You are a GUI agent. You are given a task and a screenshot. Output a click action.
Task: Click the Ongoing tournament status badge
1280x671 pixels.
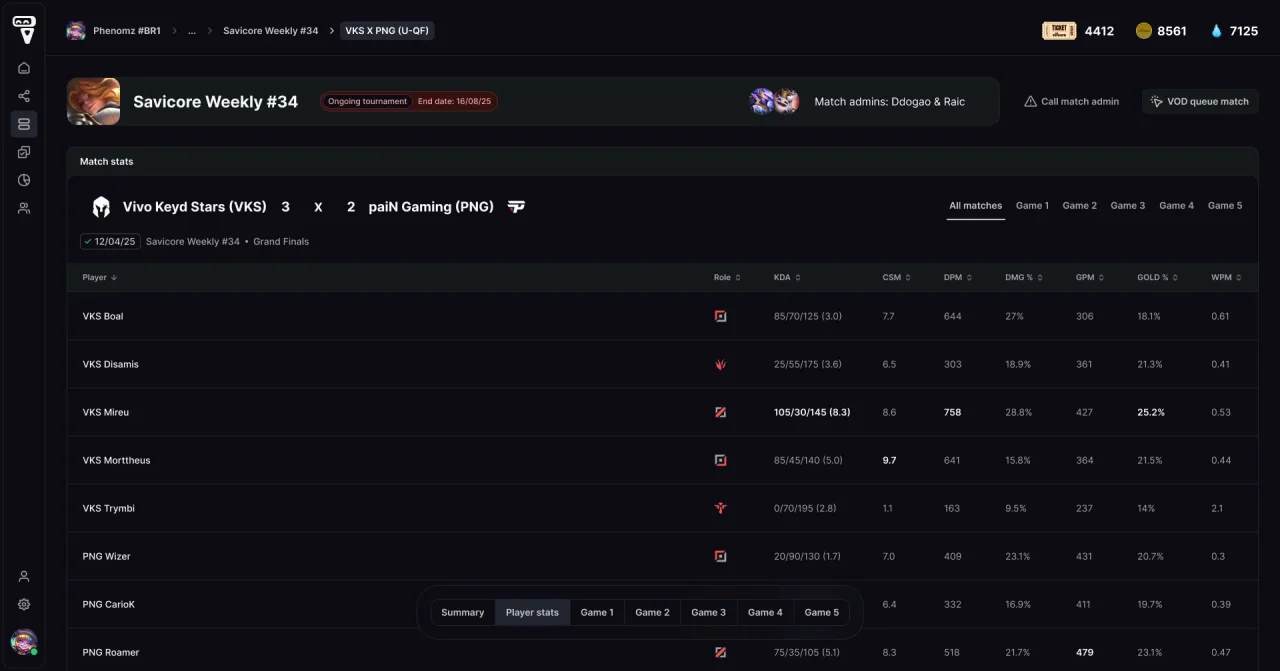click(x=367, y=101)
